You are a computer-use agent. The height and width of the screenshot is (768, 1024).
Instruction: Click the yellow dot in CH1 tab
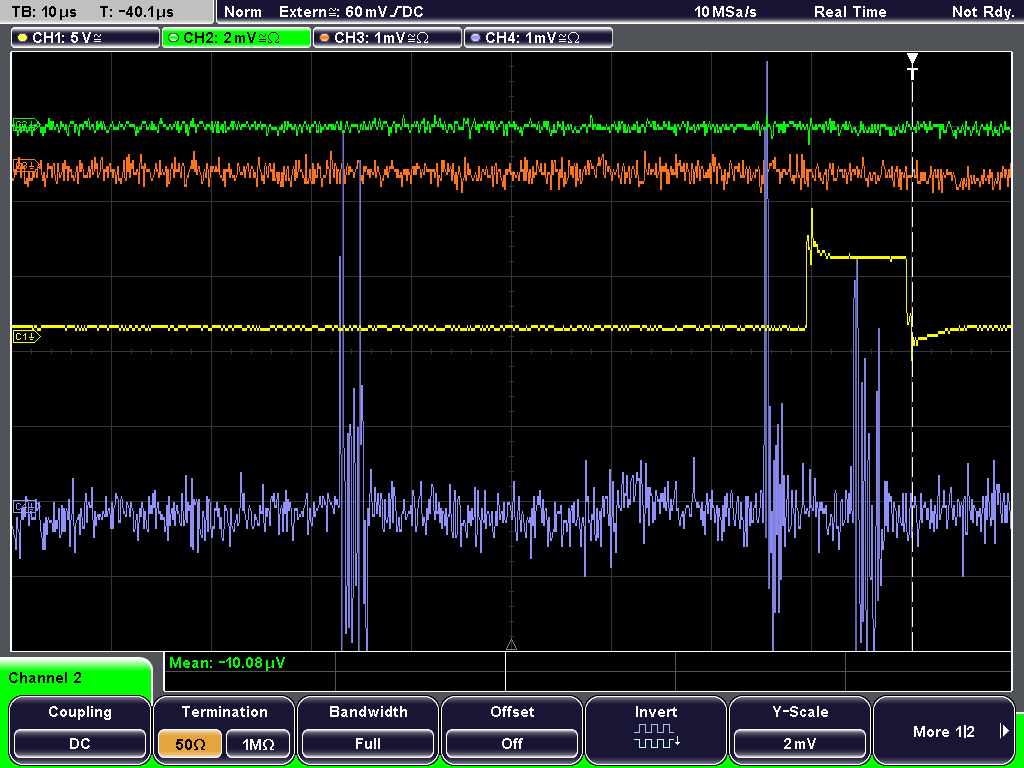pyautogui.click(x=23, y=38)
